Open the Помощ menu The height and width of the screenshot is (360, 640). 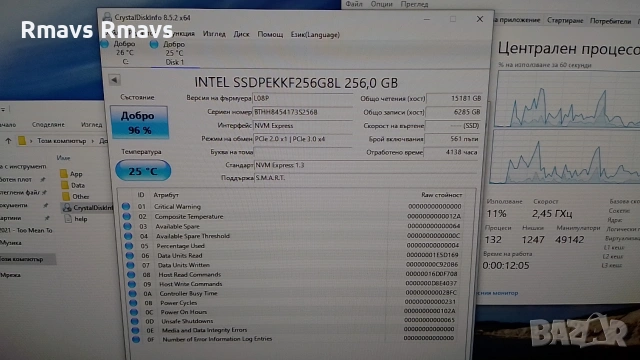pos(270,34)
